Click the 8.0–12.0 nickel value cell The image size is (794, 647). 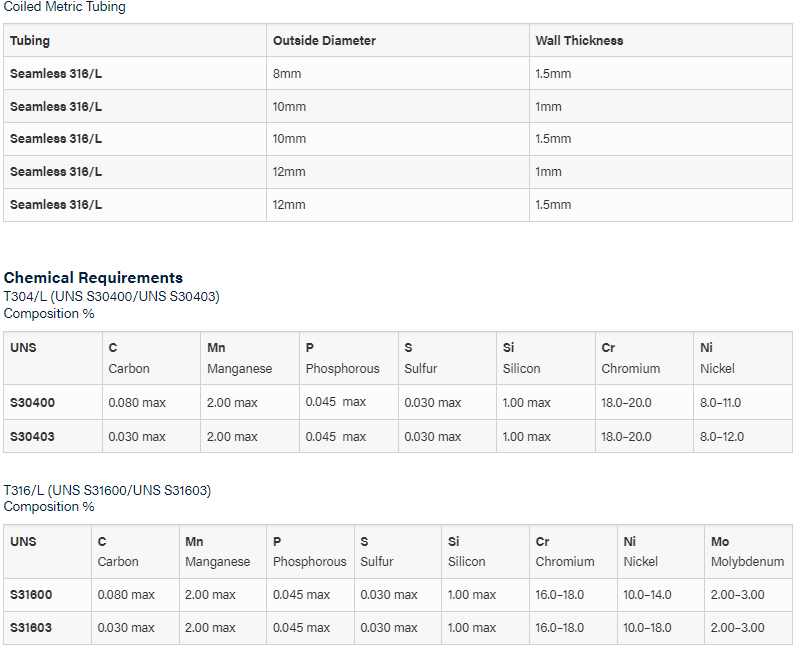click(x=742, y=436)
